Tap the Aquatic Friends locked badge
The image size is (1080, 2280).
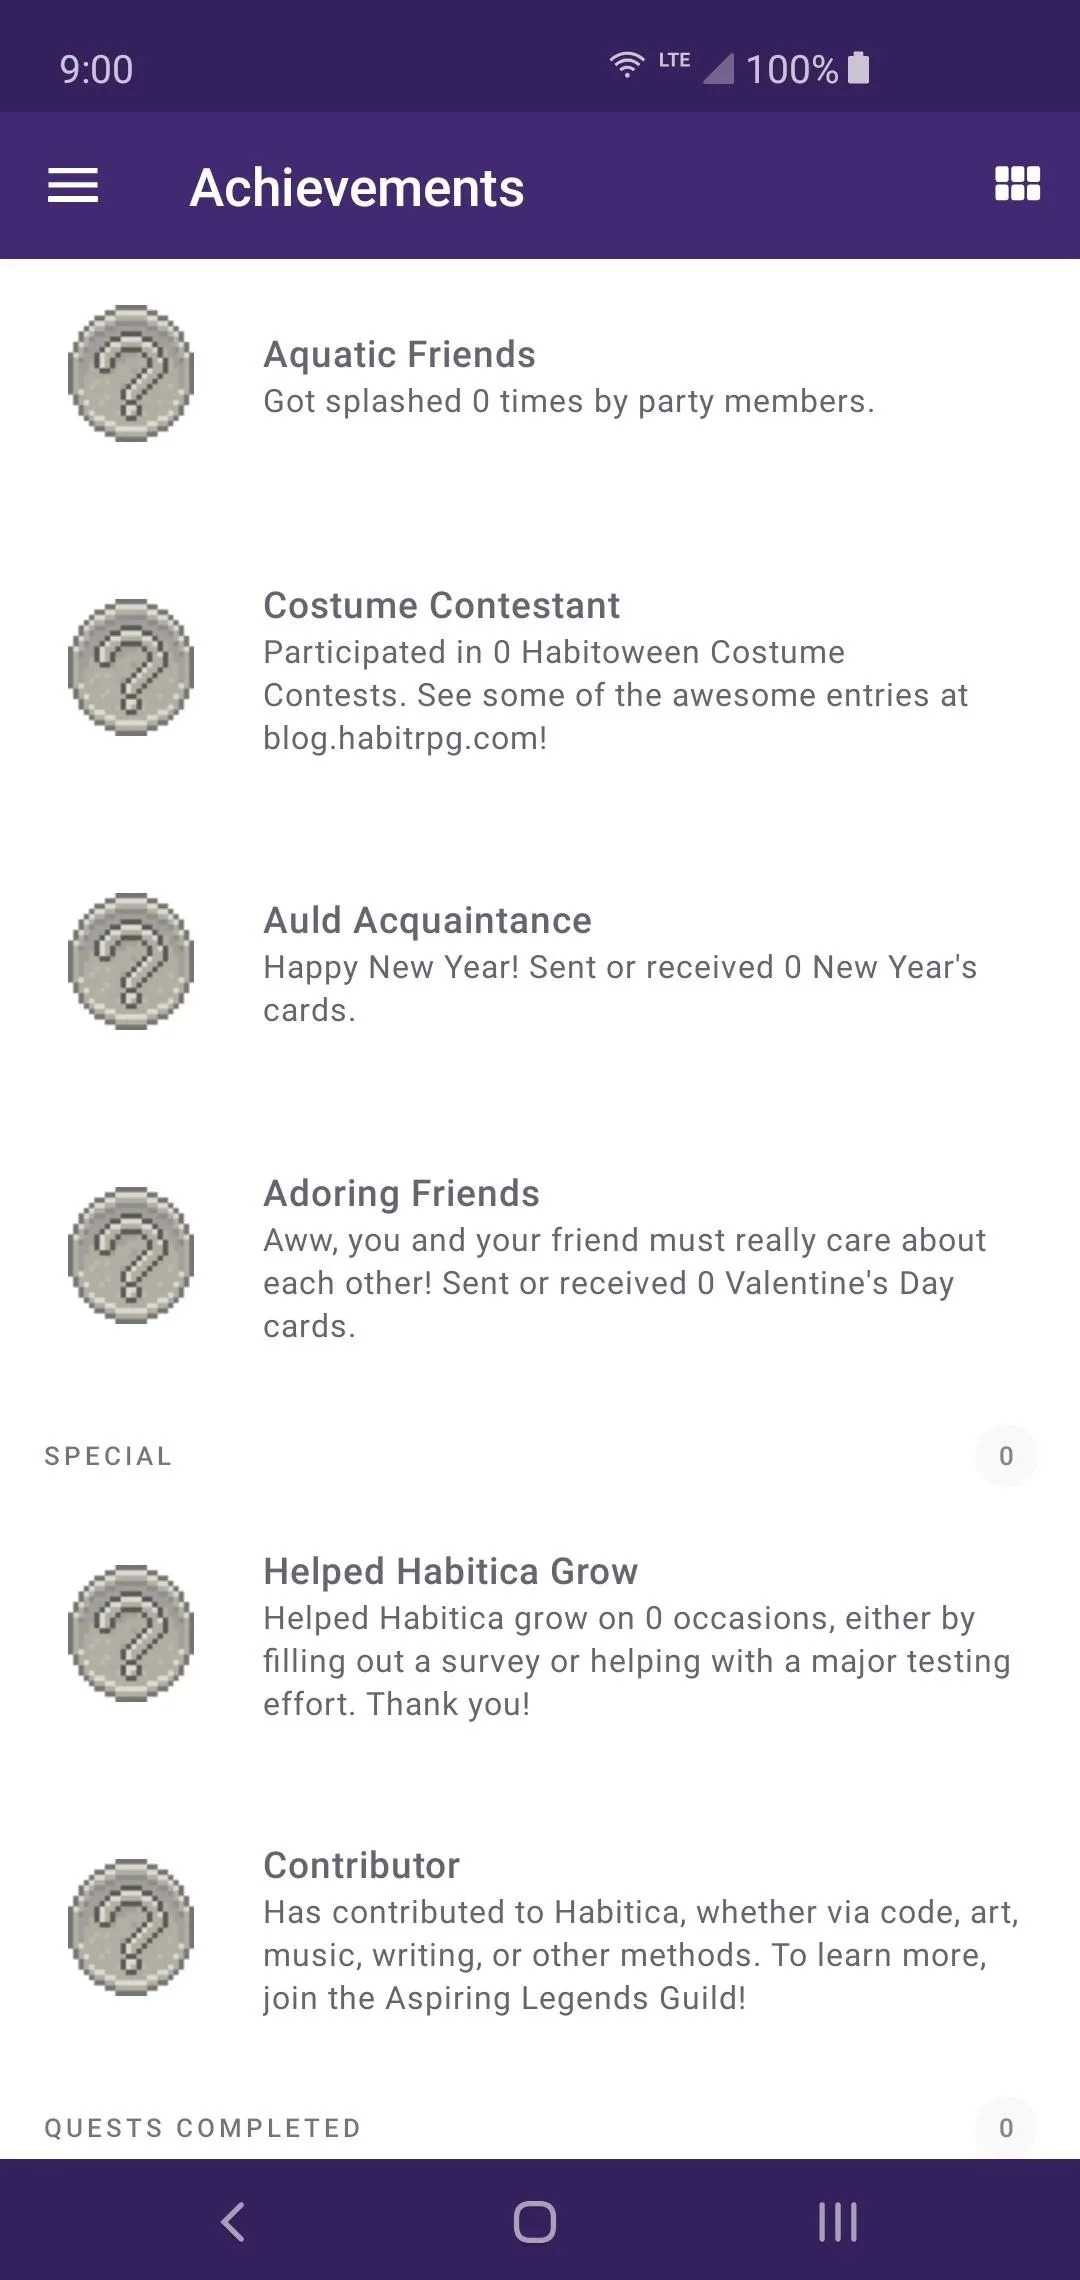coord(131,373)
